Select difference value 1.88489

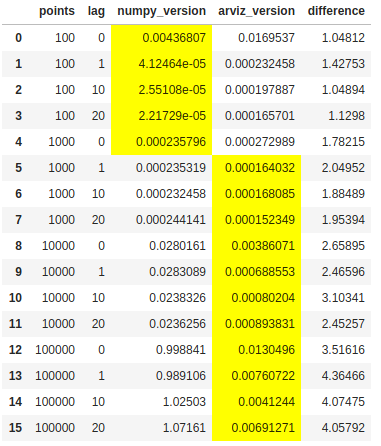[x=336, y=194]
